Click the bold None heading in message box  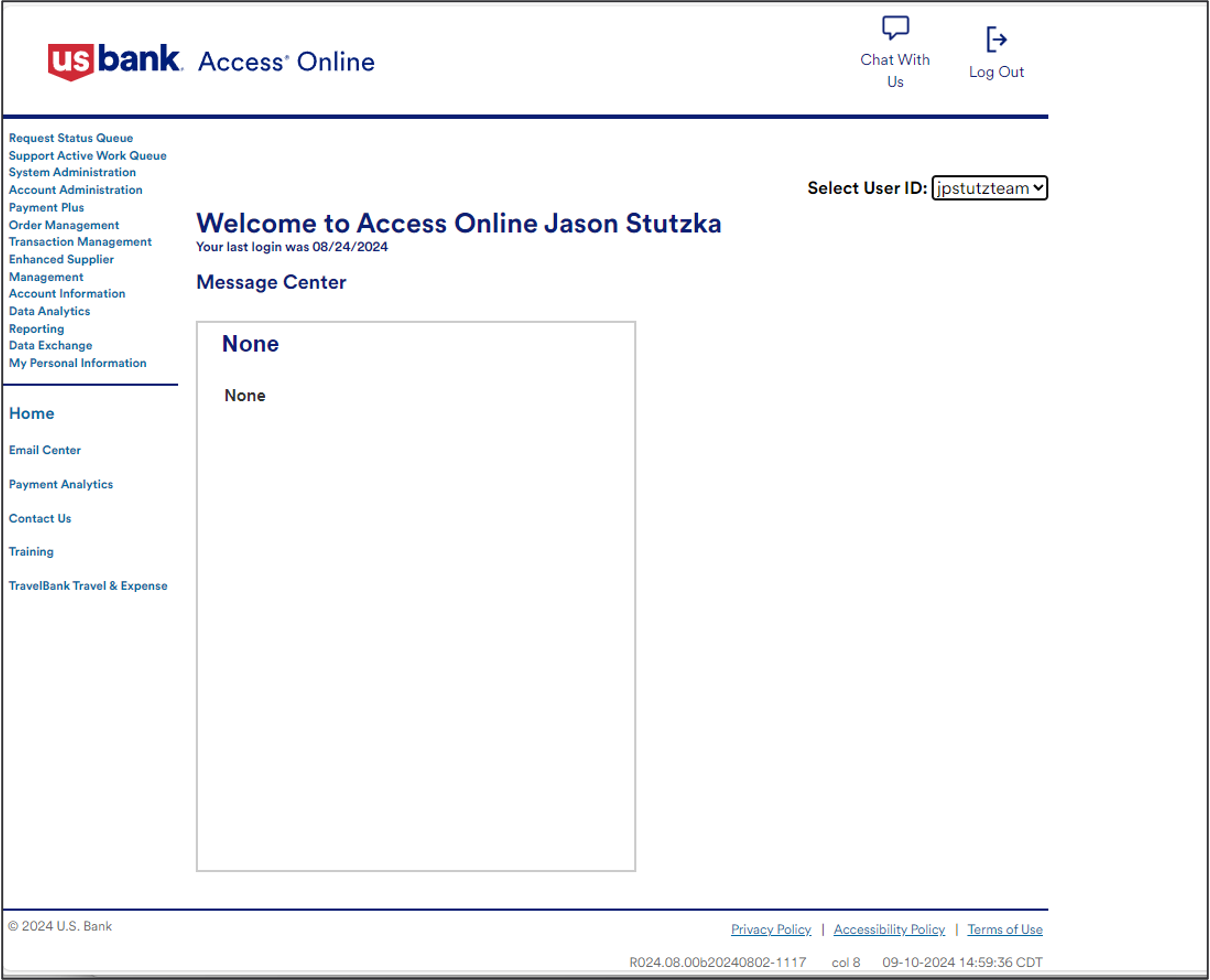pyautogui.click(x=250, y=345)
